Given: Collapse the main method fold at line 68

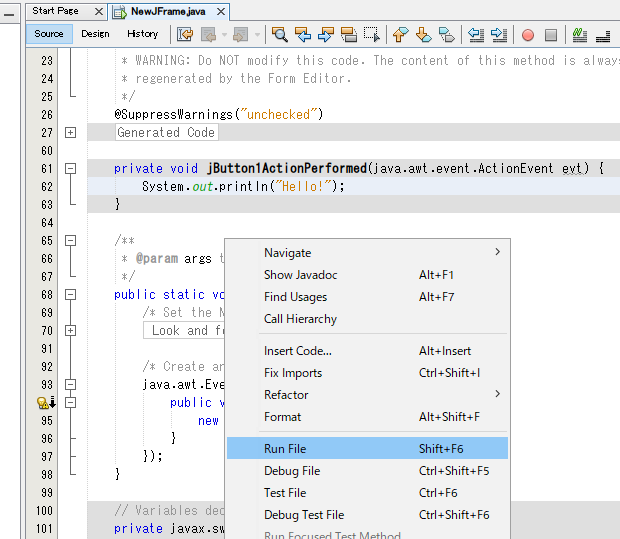Looking at the screenshot, I should click(x=70, y=294).
